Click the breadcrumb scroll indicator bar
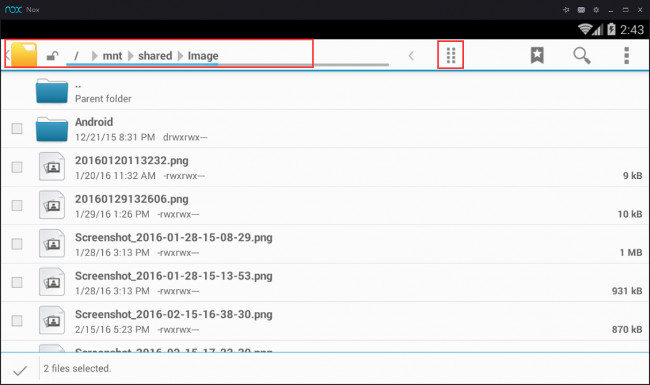 227,65
